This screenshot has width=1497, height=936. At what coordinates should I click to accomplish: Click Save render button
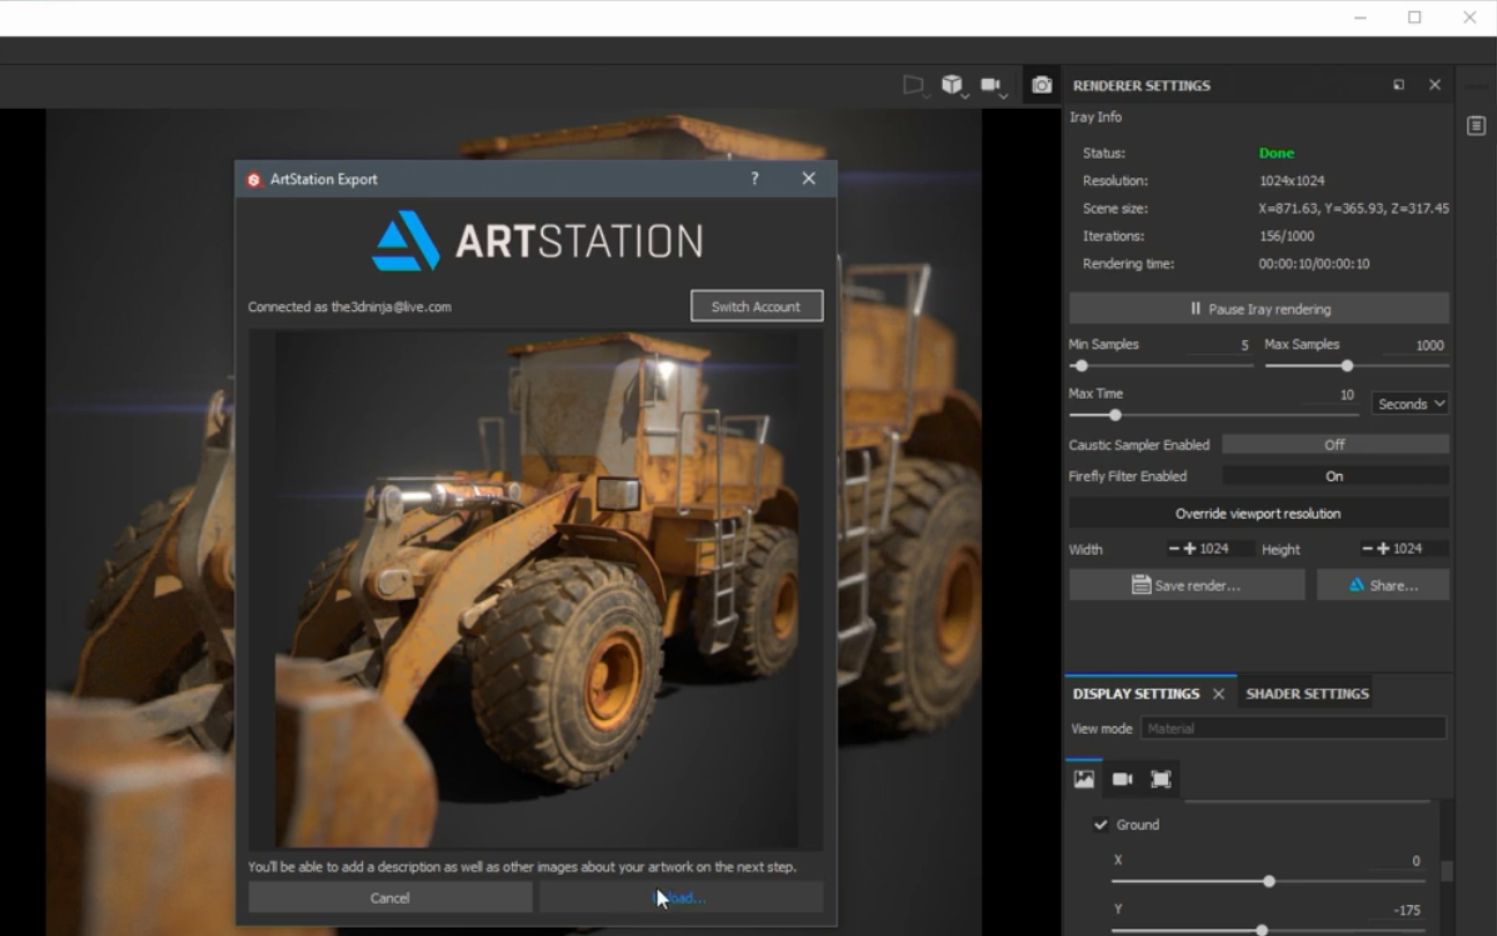coord(1187,585)
